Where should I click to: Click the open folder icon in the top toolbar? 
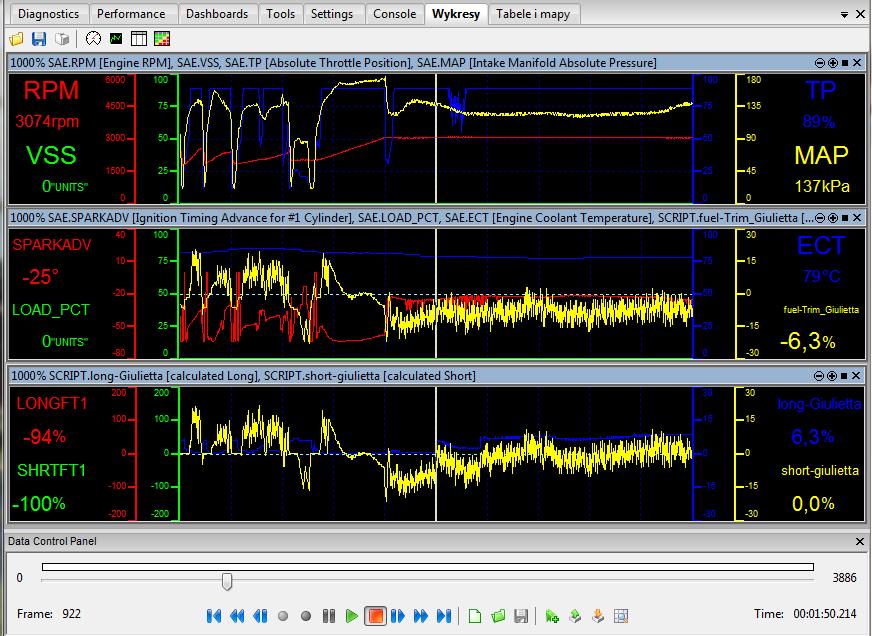point(17,39)
